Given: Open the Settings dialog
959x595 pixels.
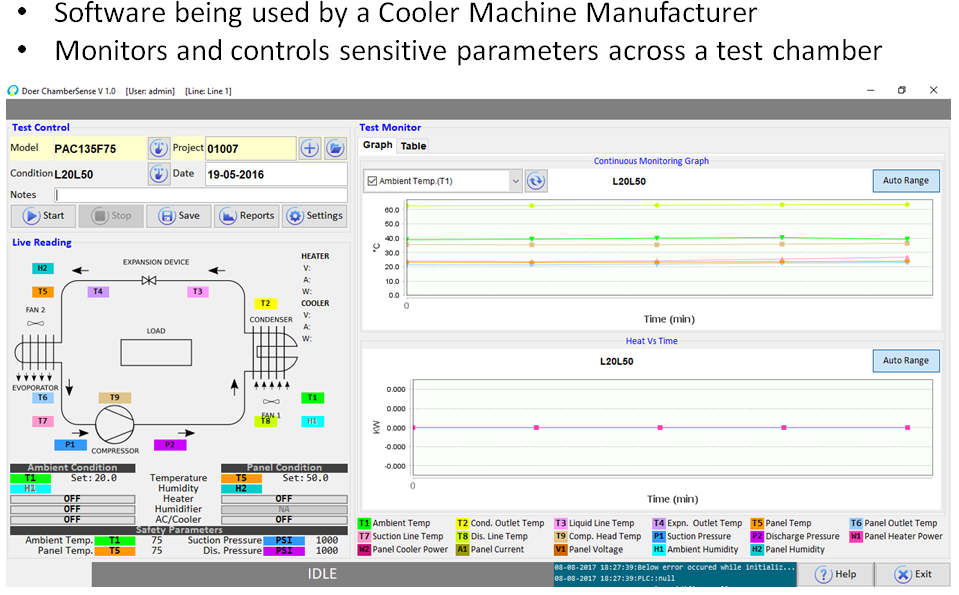Looking at the screenshot, I should click(x=314, y=215).
